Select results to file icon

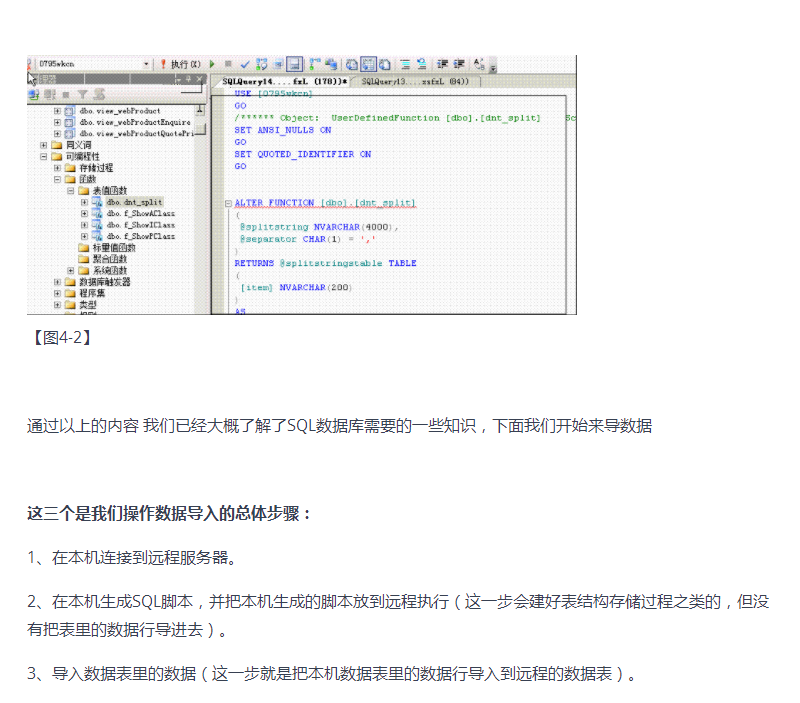[x=385, y=64]
